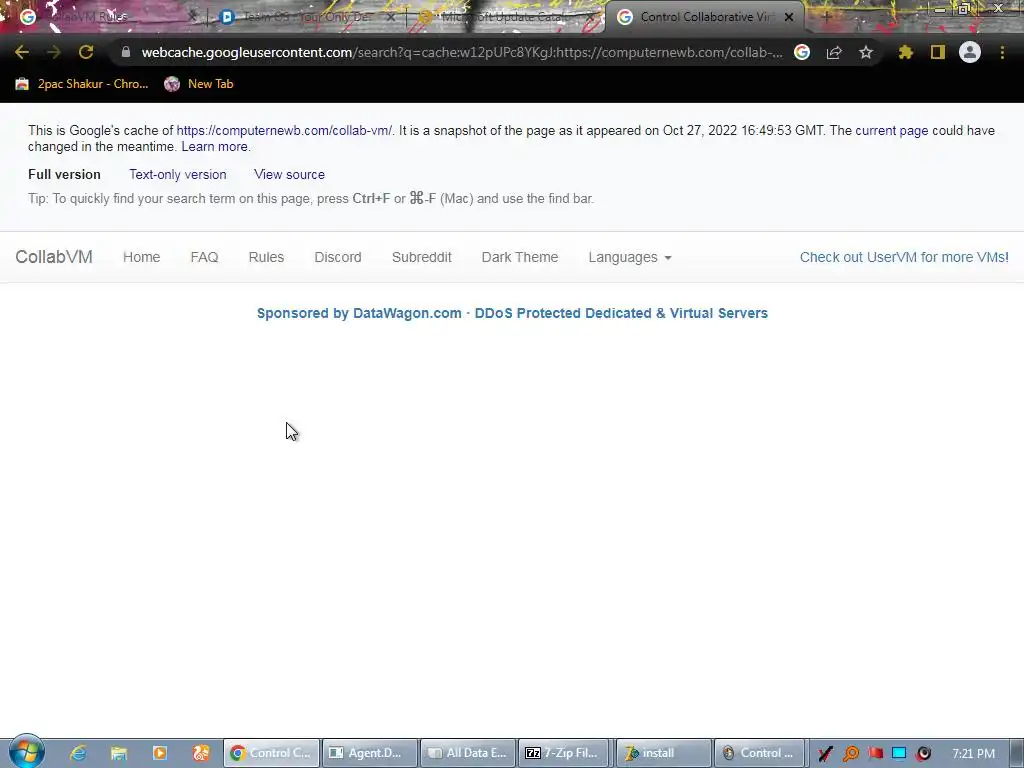Open the media player taskbar icon
This screenshot has width=1024, height=768.
[159, 753]
